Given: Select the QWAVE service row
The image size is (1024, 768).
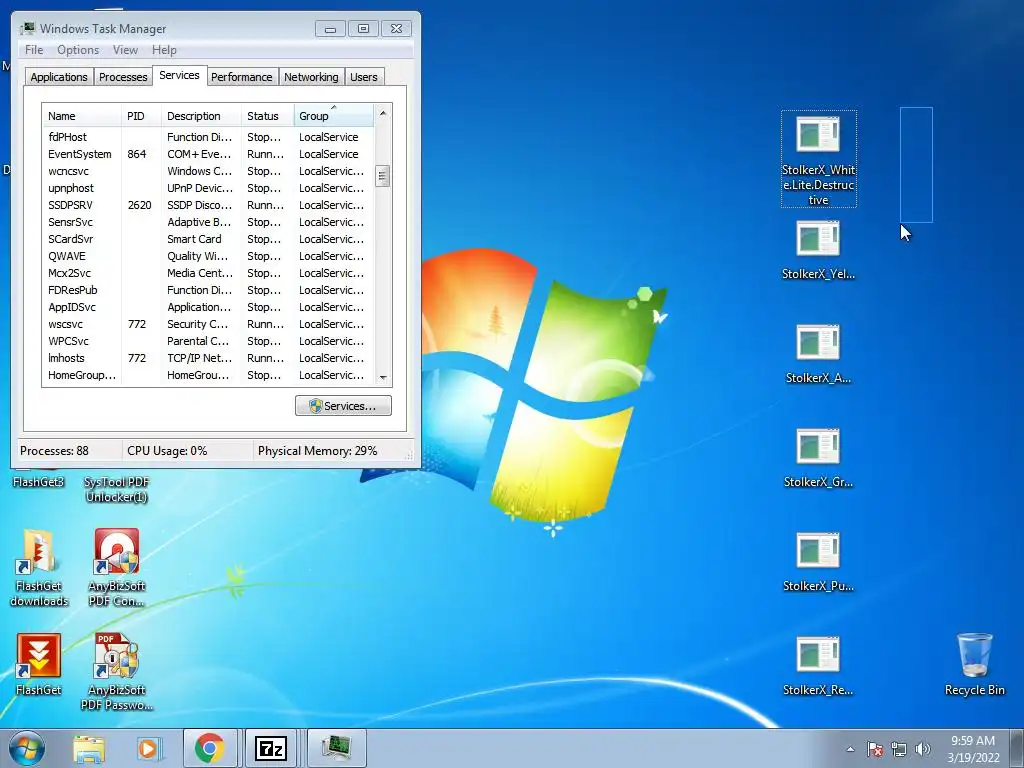Looking at the screenshot, I should point(208,256).
